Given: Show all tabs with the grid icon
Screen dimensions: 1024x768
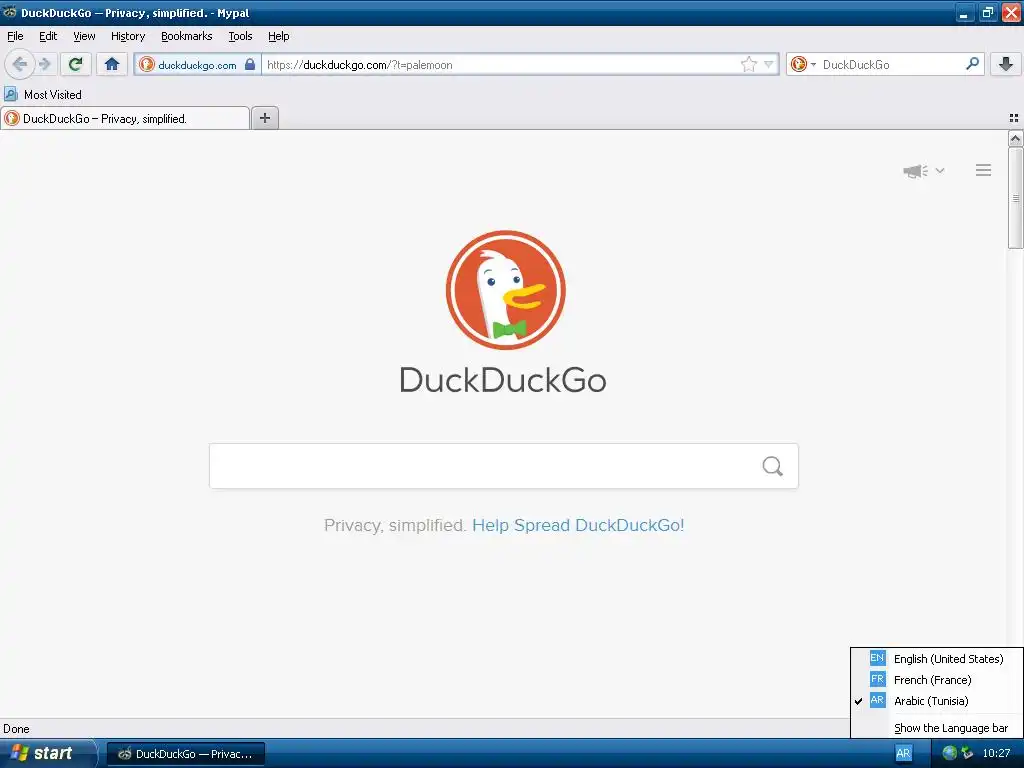Looking at the screenshot, I should [x=1014, y=118].
